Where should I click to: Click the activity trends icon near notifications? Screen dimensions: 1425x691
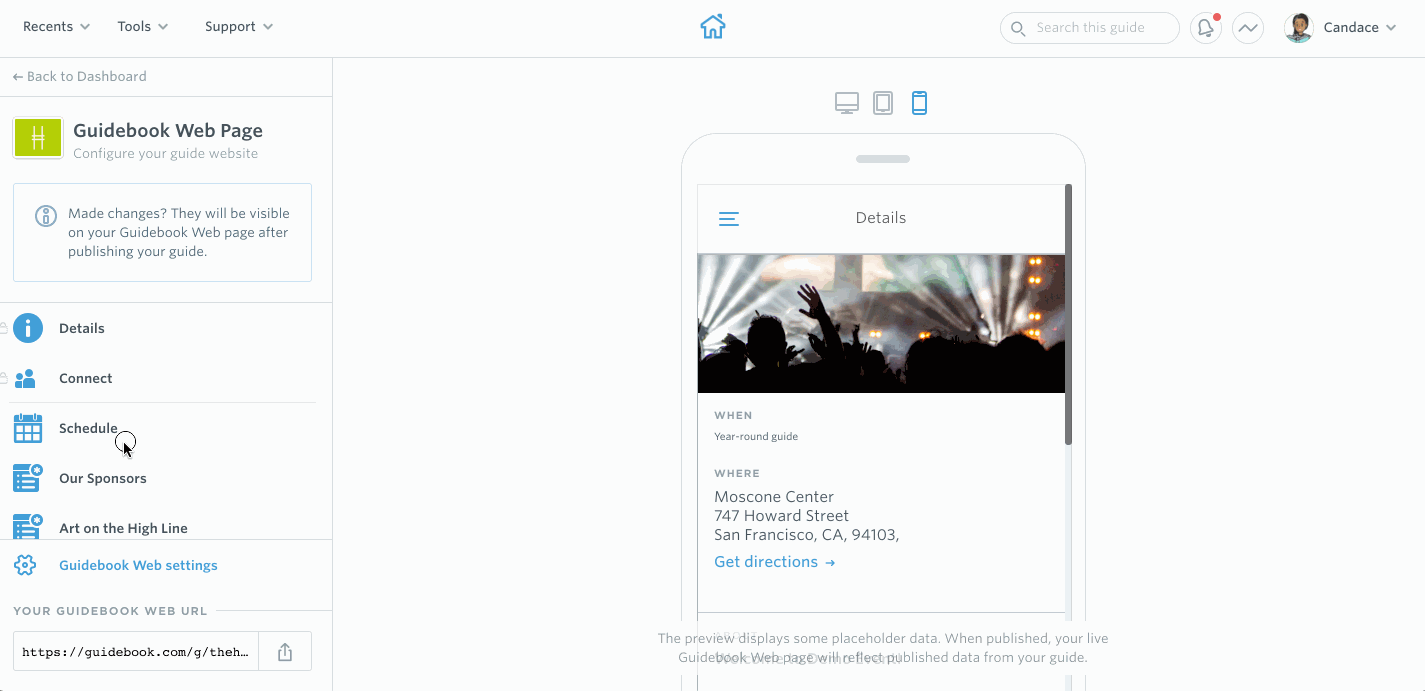(1247, 27)
